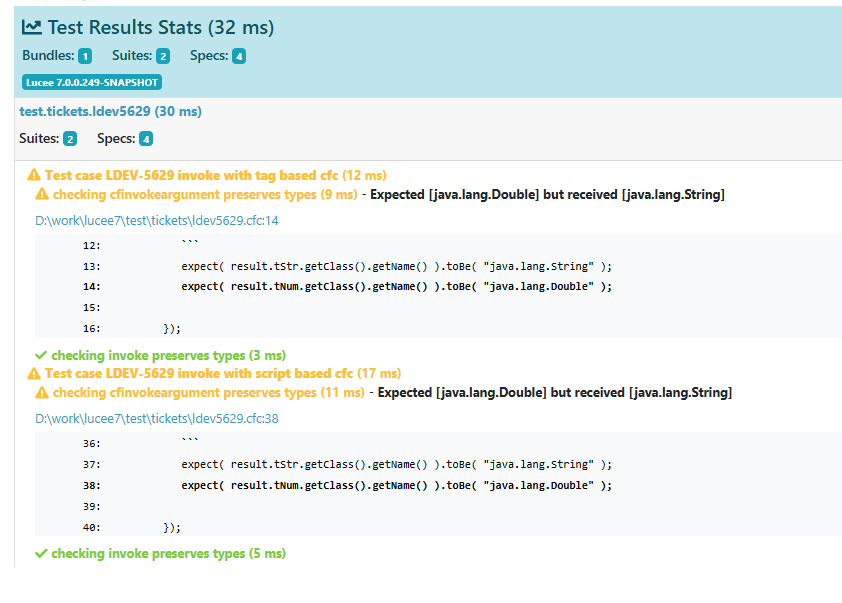This screenshot has height=603, width=842.
Task: Click warning icon of tag based cfc suite
Action: (x=34, y=175)
